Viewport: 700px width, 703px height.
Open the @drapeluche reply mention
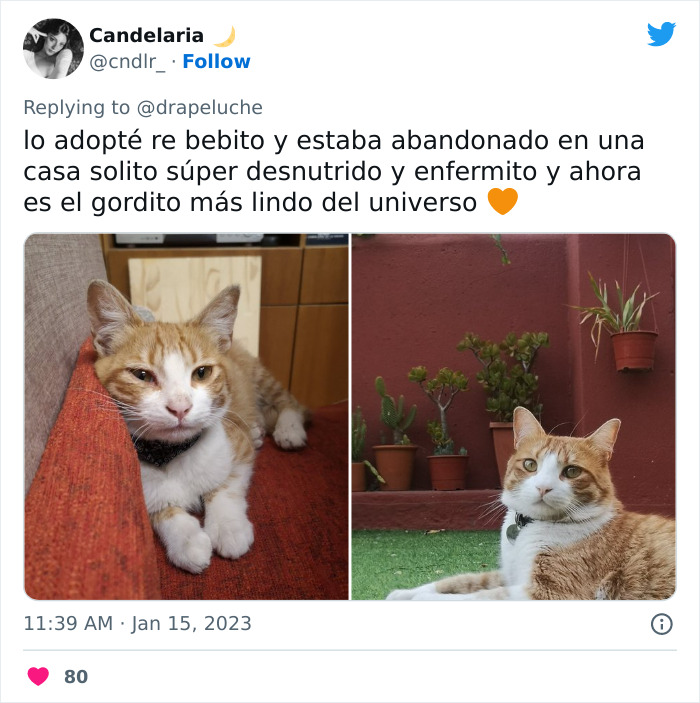pyautogui.click(x=199, y=108)
